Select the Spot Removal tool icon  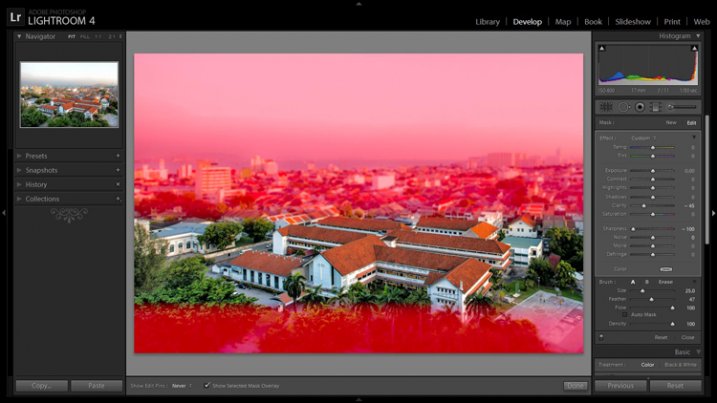(622, 106)
